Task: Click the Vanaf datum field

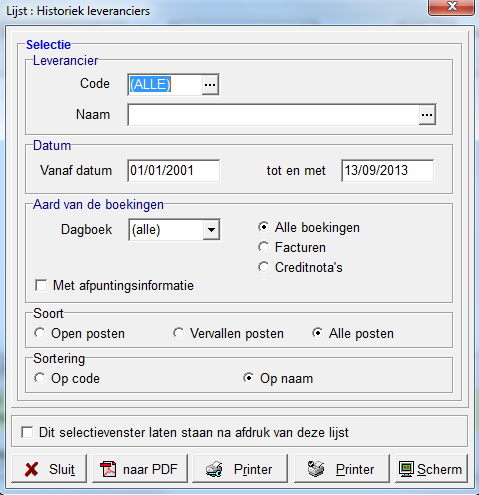Action: pos(173,171)
